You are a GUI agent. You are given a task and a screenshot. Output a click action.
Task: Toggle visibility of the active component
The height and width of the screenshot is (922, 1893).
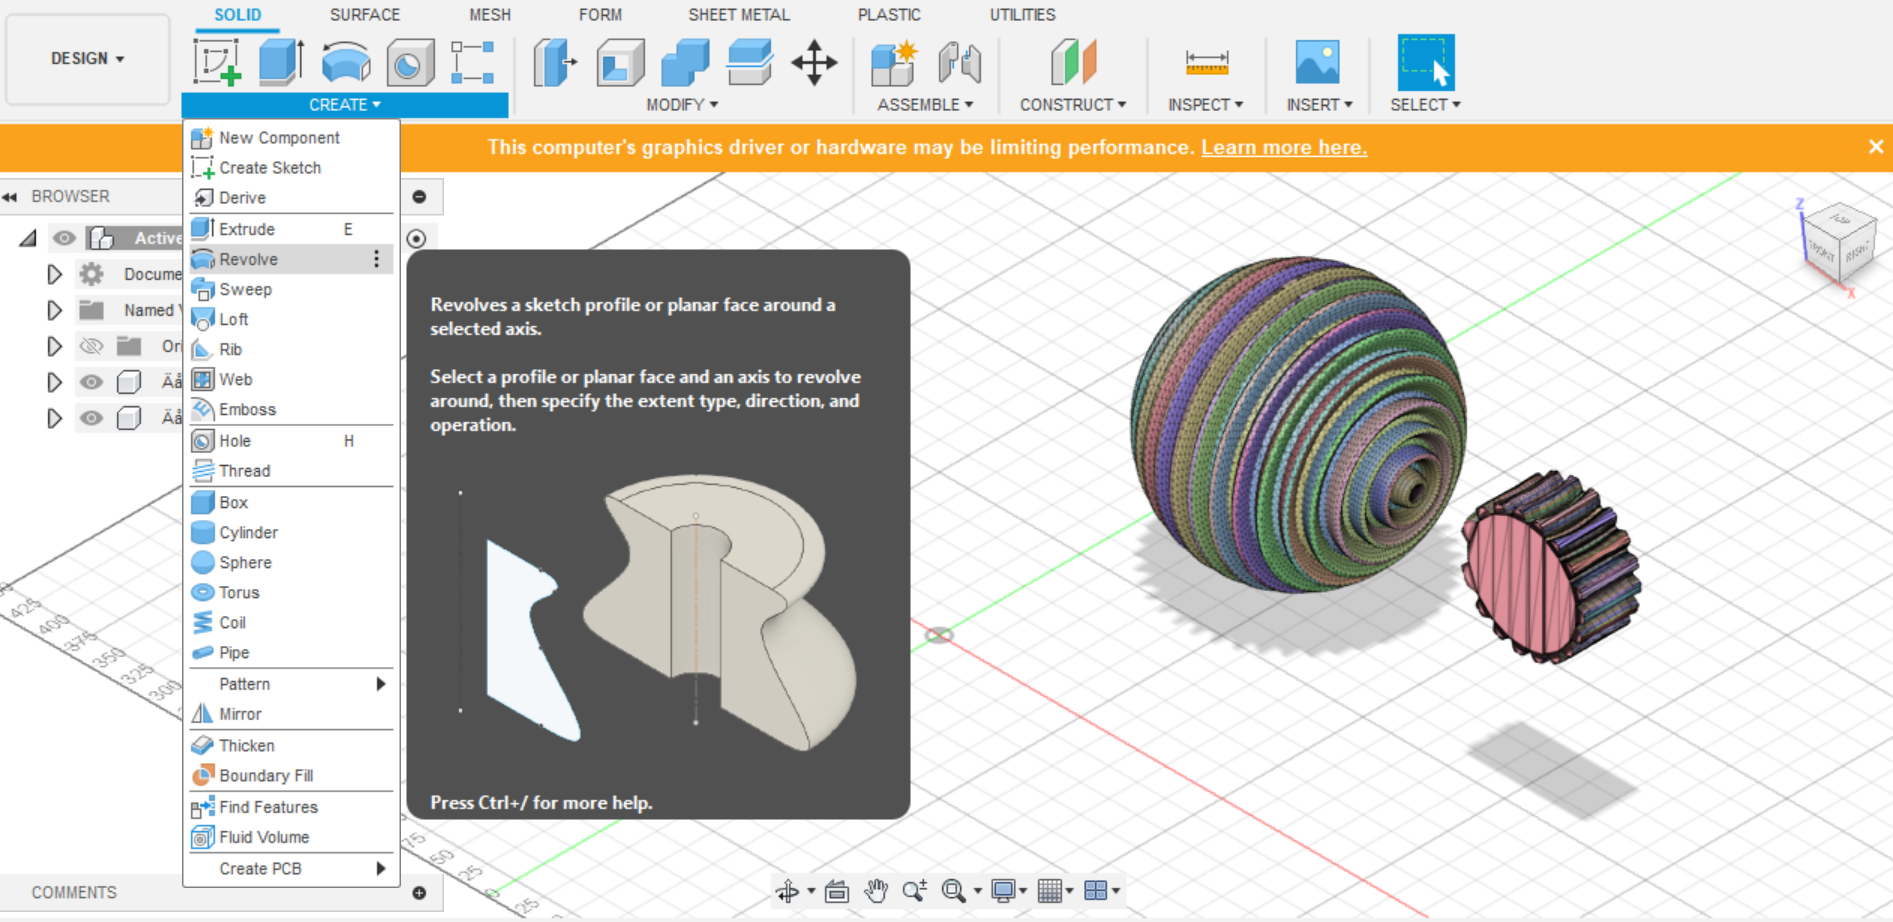click(64, 238)
